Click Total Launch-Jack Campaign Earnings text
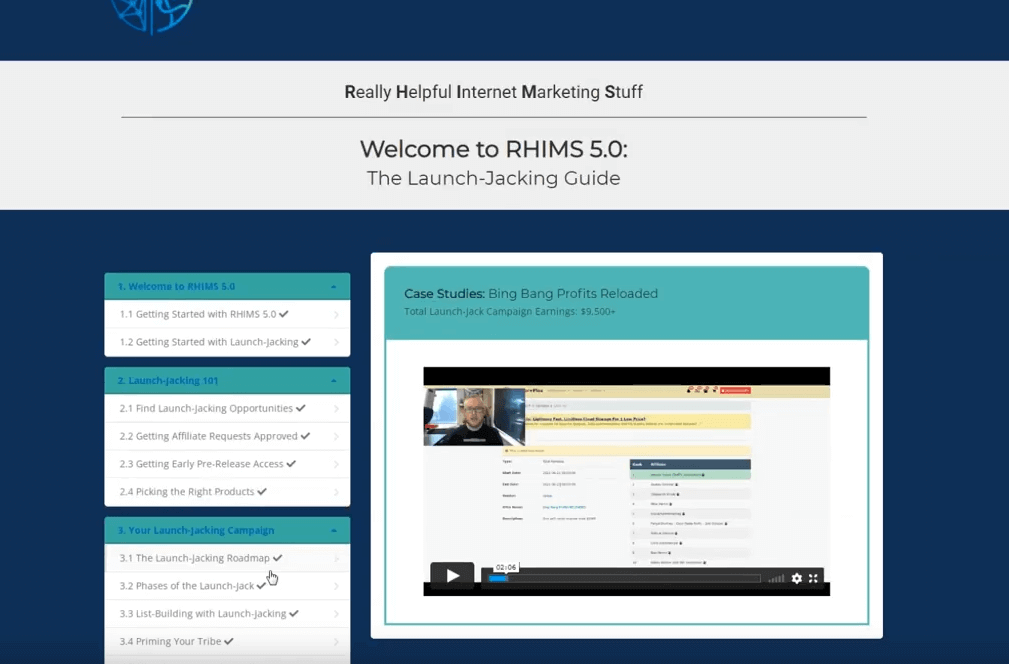The image size is (1009, 664). pyautogui.click(x=510, y=311)
